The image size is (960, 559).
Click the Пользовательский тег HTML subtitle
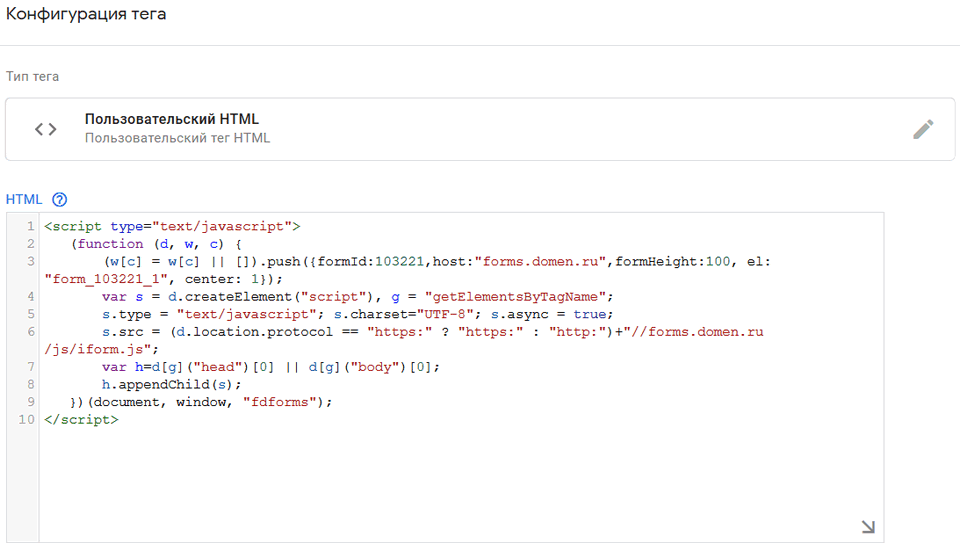tap(177, 138)
